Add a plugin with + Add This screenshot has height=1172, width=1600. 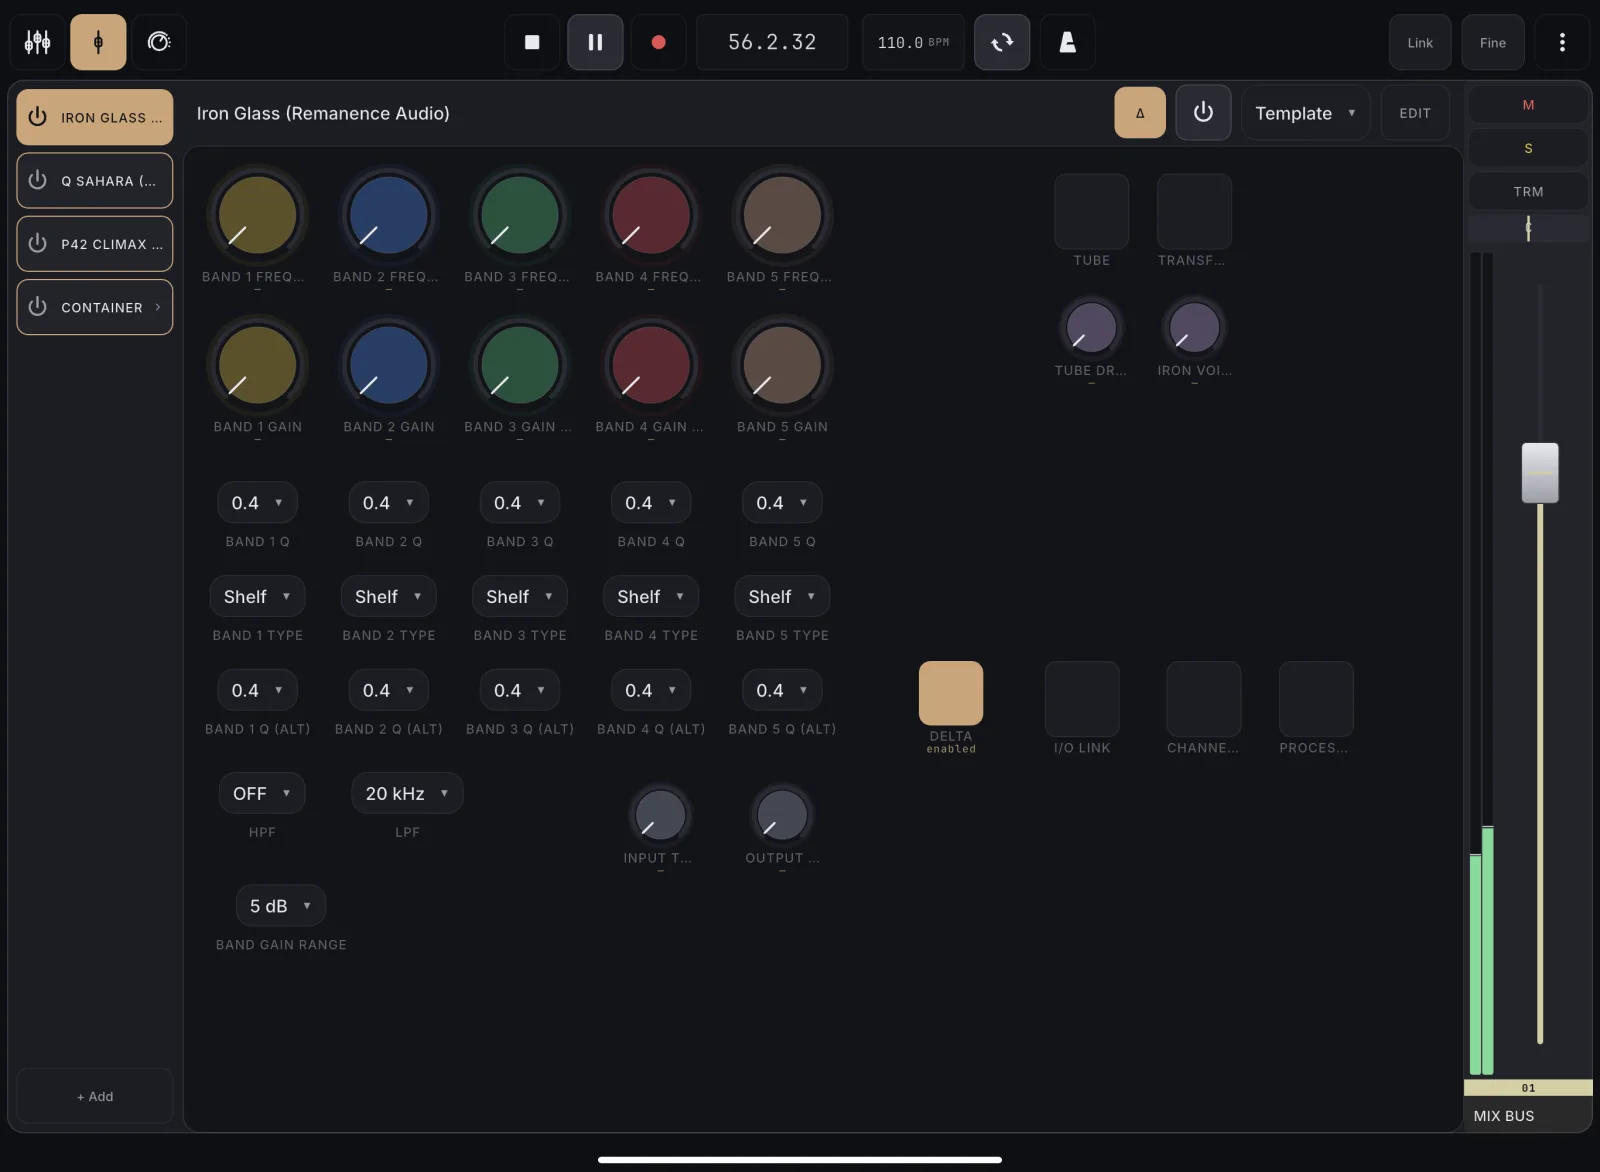tap(95, 1096)
